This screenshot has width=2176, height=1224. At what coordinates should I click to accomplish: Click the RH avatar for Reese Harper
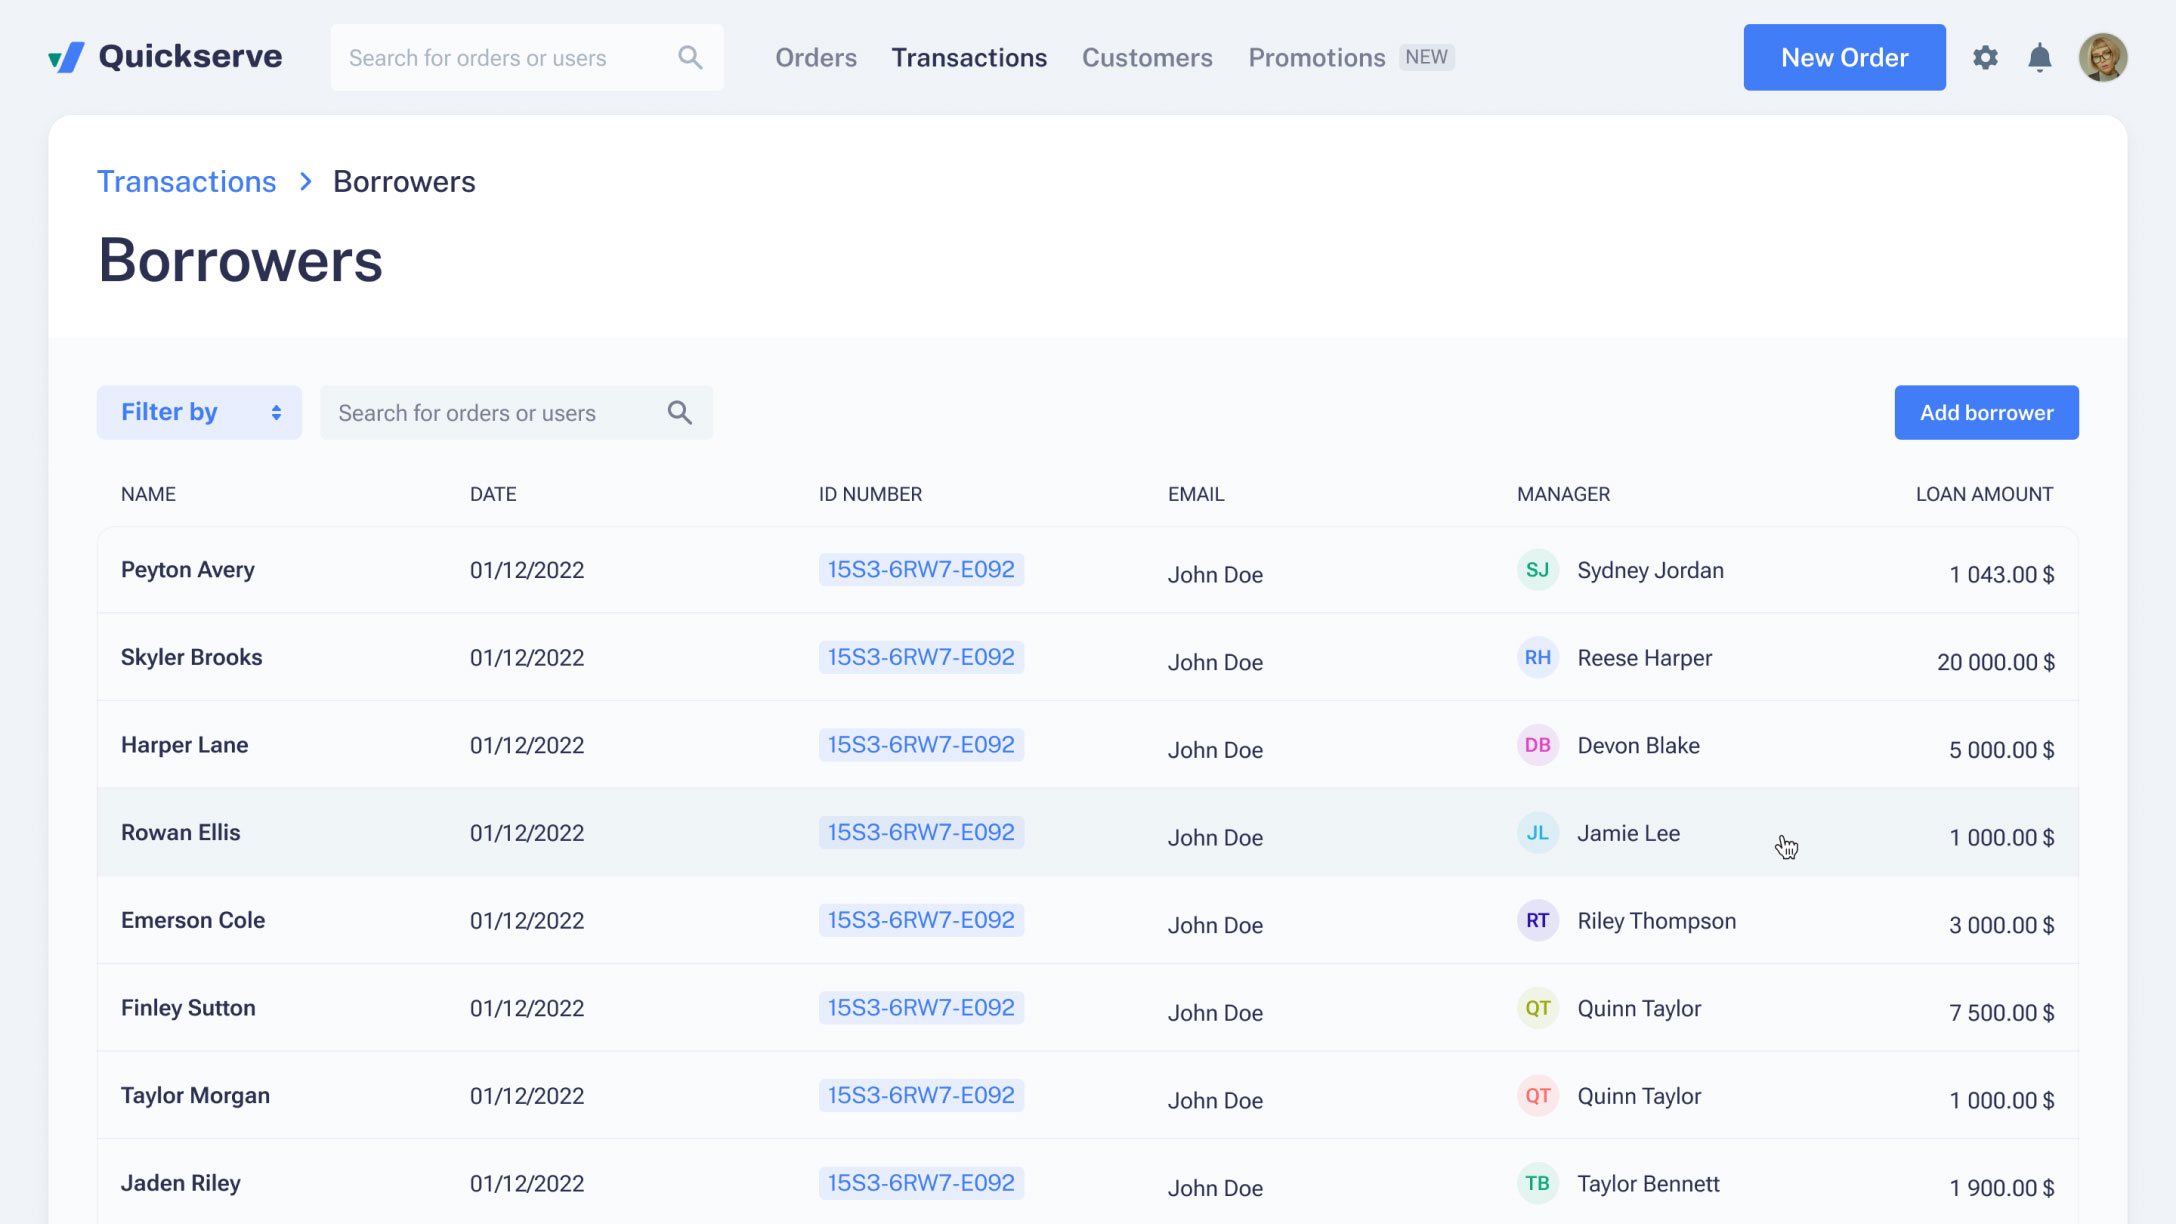[x=1537, y=658]
